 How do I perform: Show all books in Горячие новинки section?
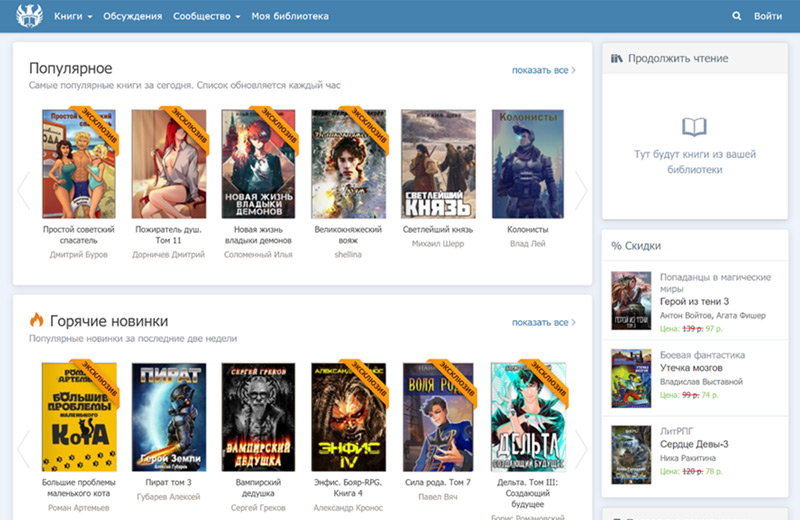pos(543,323)
